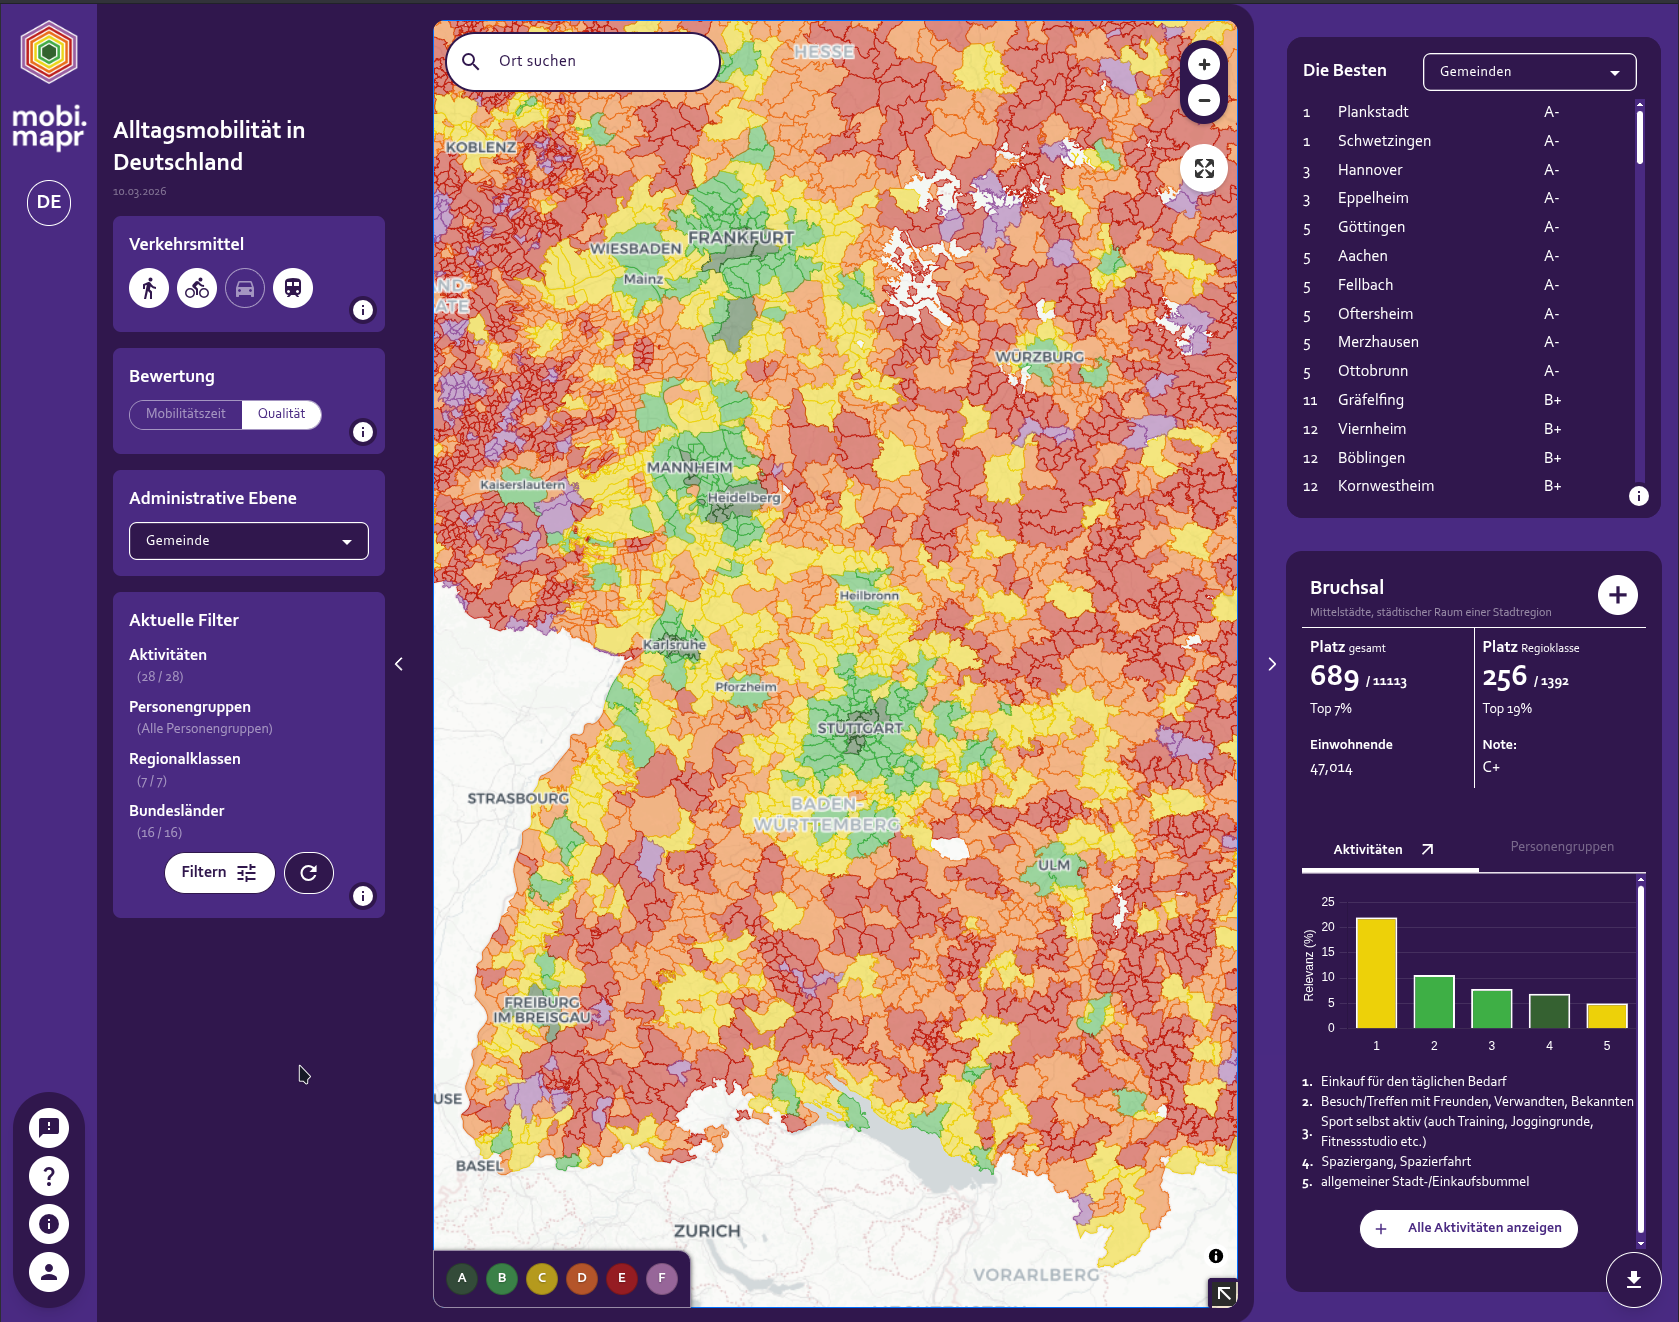Screen dimensions: 1679x1322
Task: Click the green grade A legend swatch
Action: [x=462, y=1278]
